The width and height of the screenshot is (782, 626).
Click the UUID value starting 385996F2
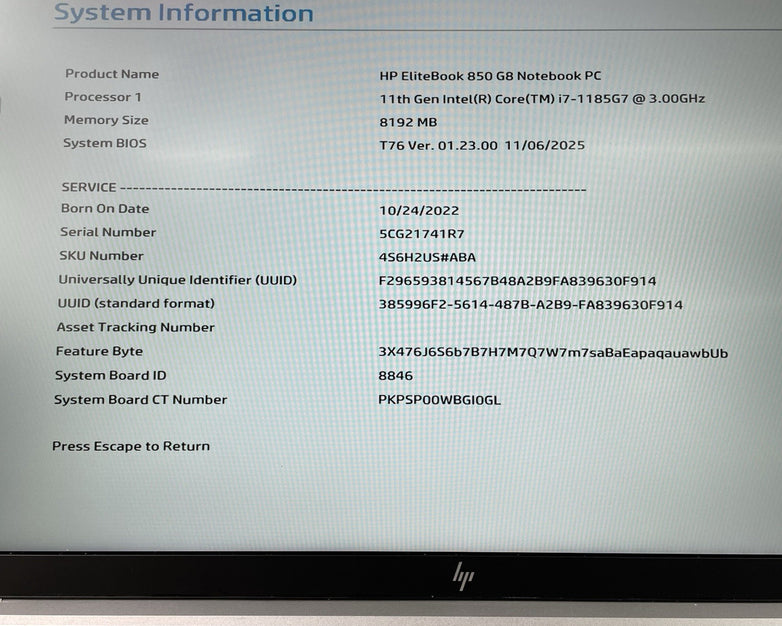pos(531,305)
